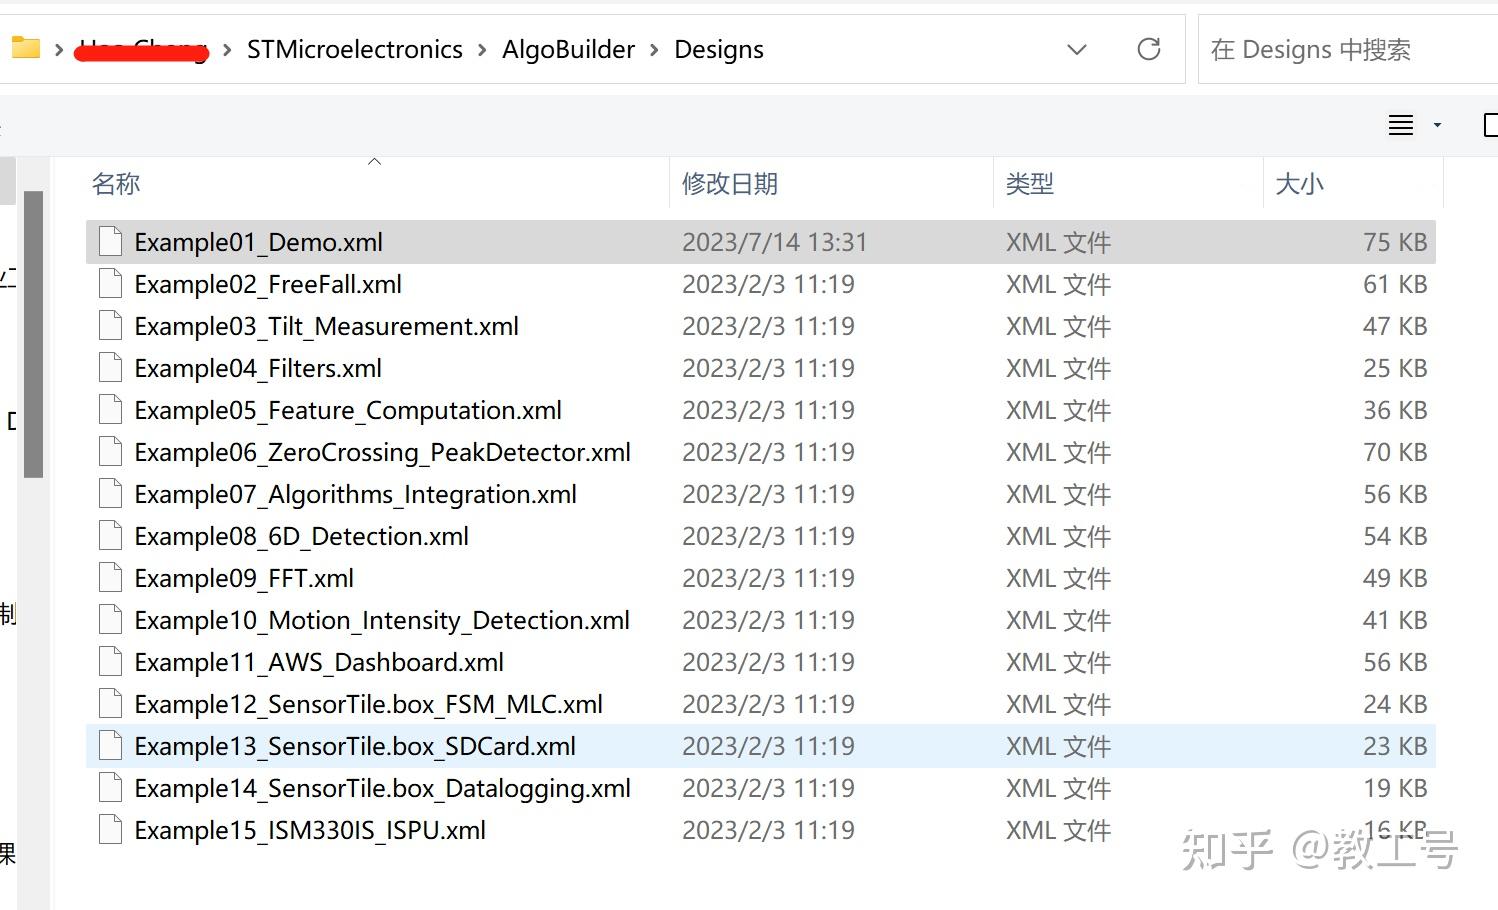The height and width of the screenshot is (910, 1498).
Task: Navigate to the STMicroelectronics breadcrumb
Action: coord(354,50)
